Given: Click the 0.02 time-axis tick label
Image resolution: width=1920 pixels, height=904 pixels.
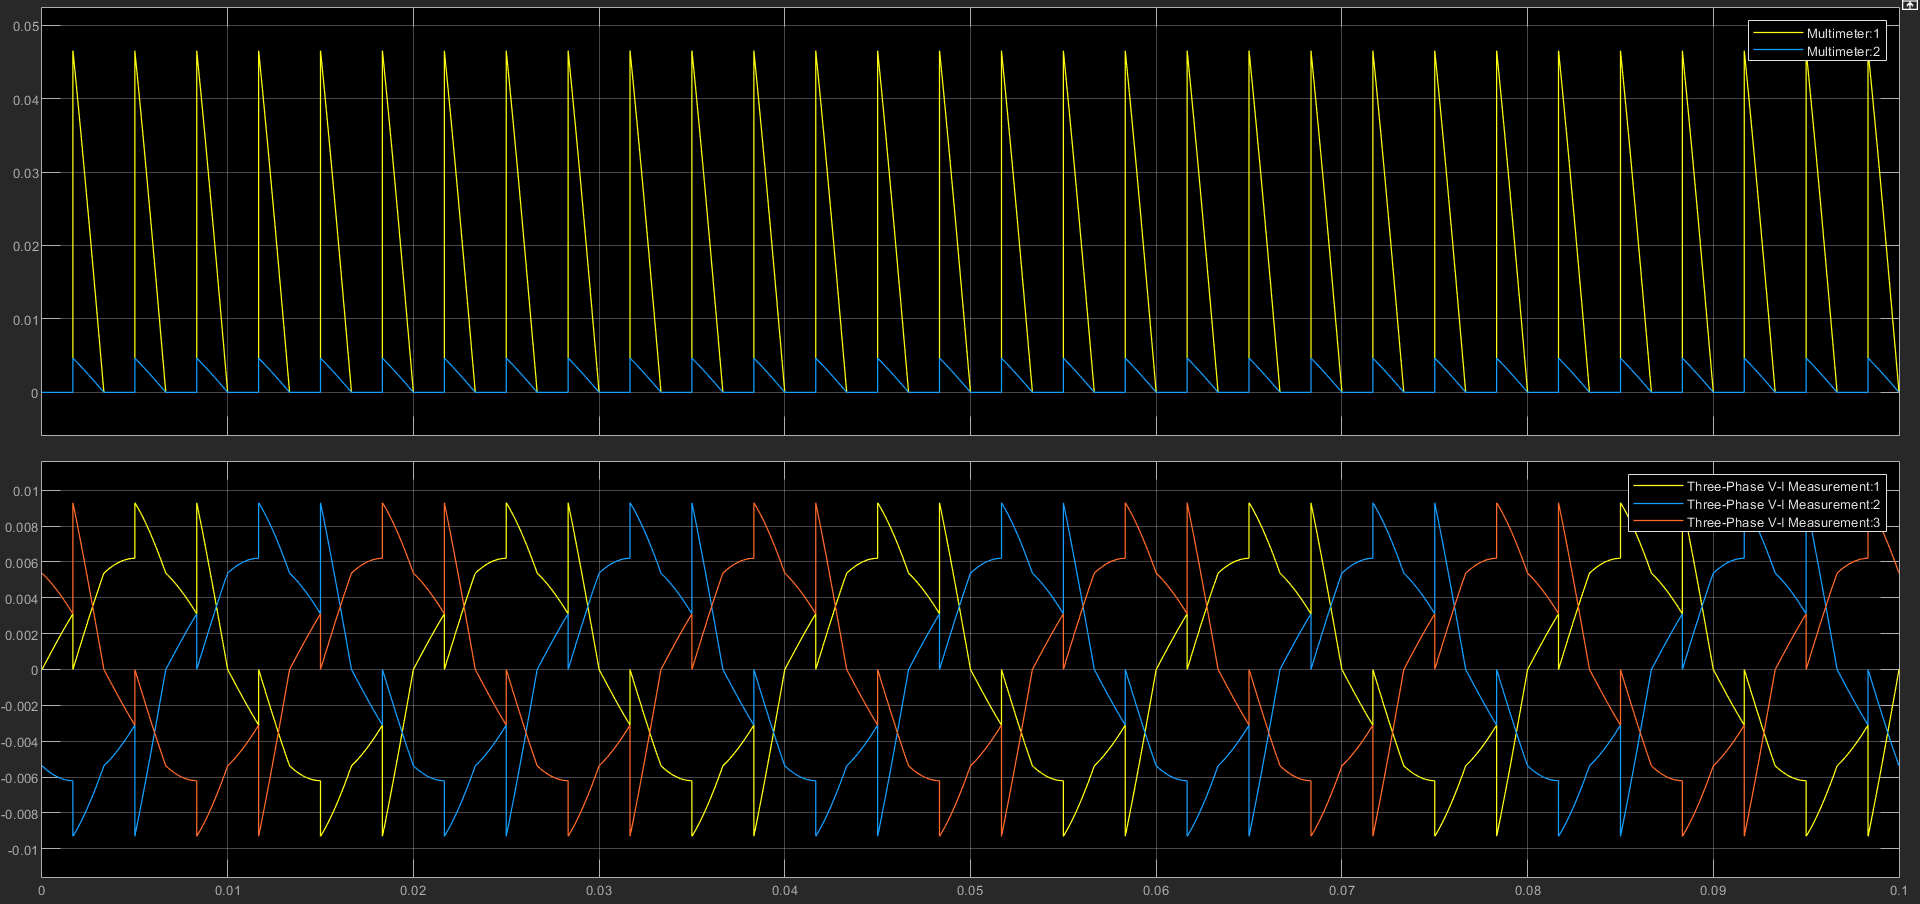Looking at the screenshot, I should (x=413, y=890).
